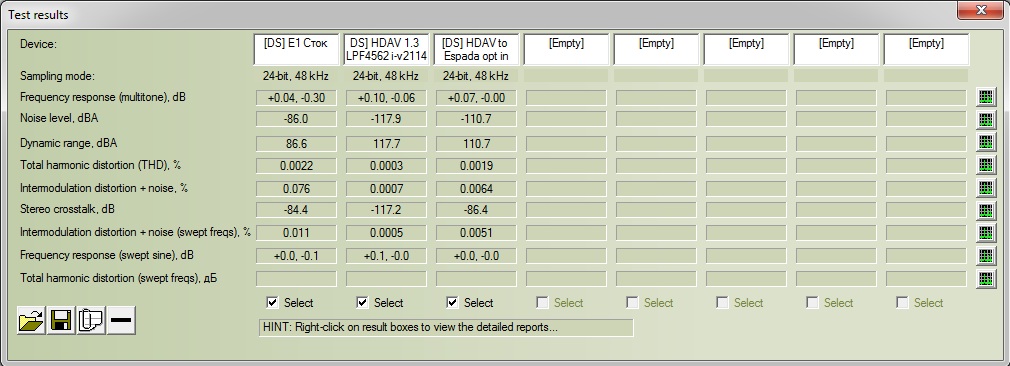Open graph for Frequency response (swept sine)
The width and height of the screenshot is (1010, 366).
click(x=986, y=256)
